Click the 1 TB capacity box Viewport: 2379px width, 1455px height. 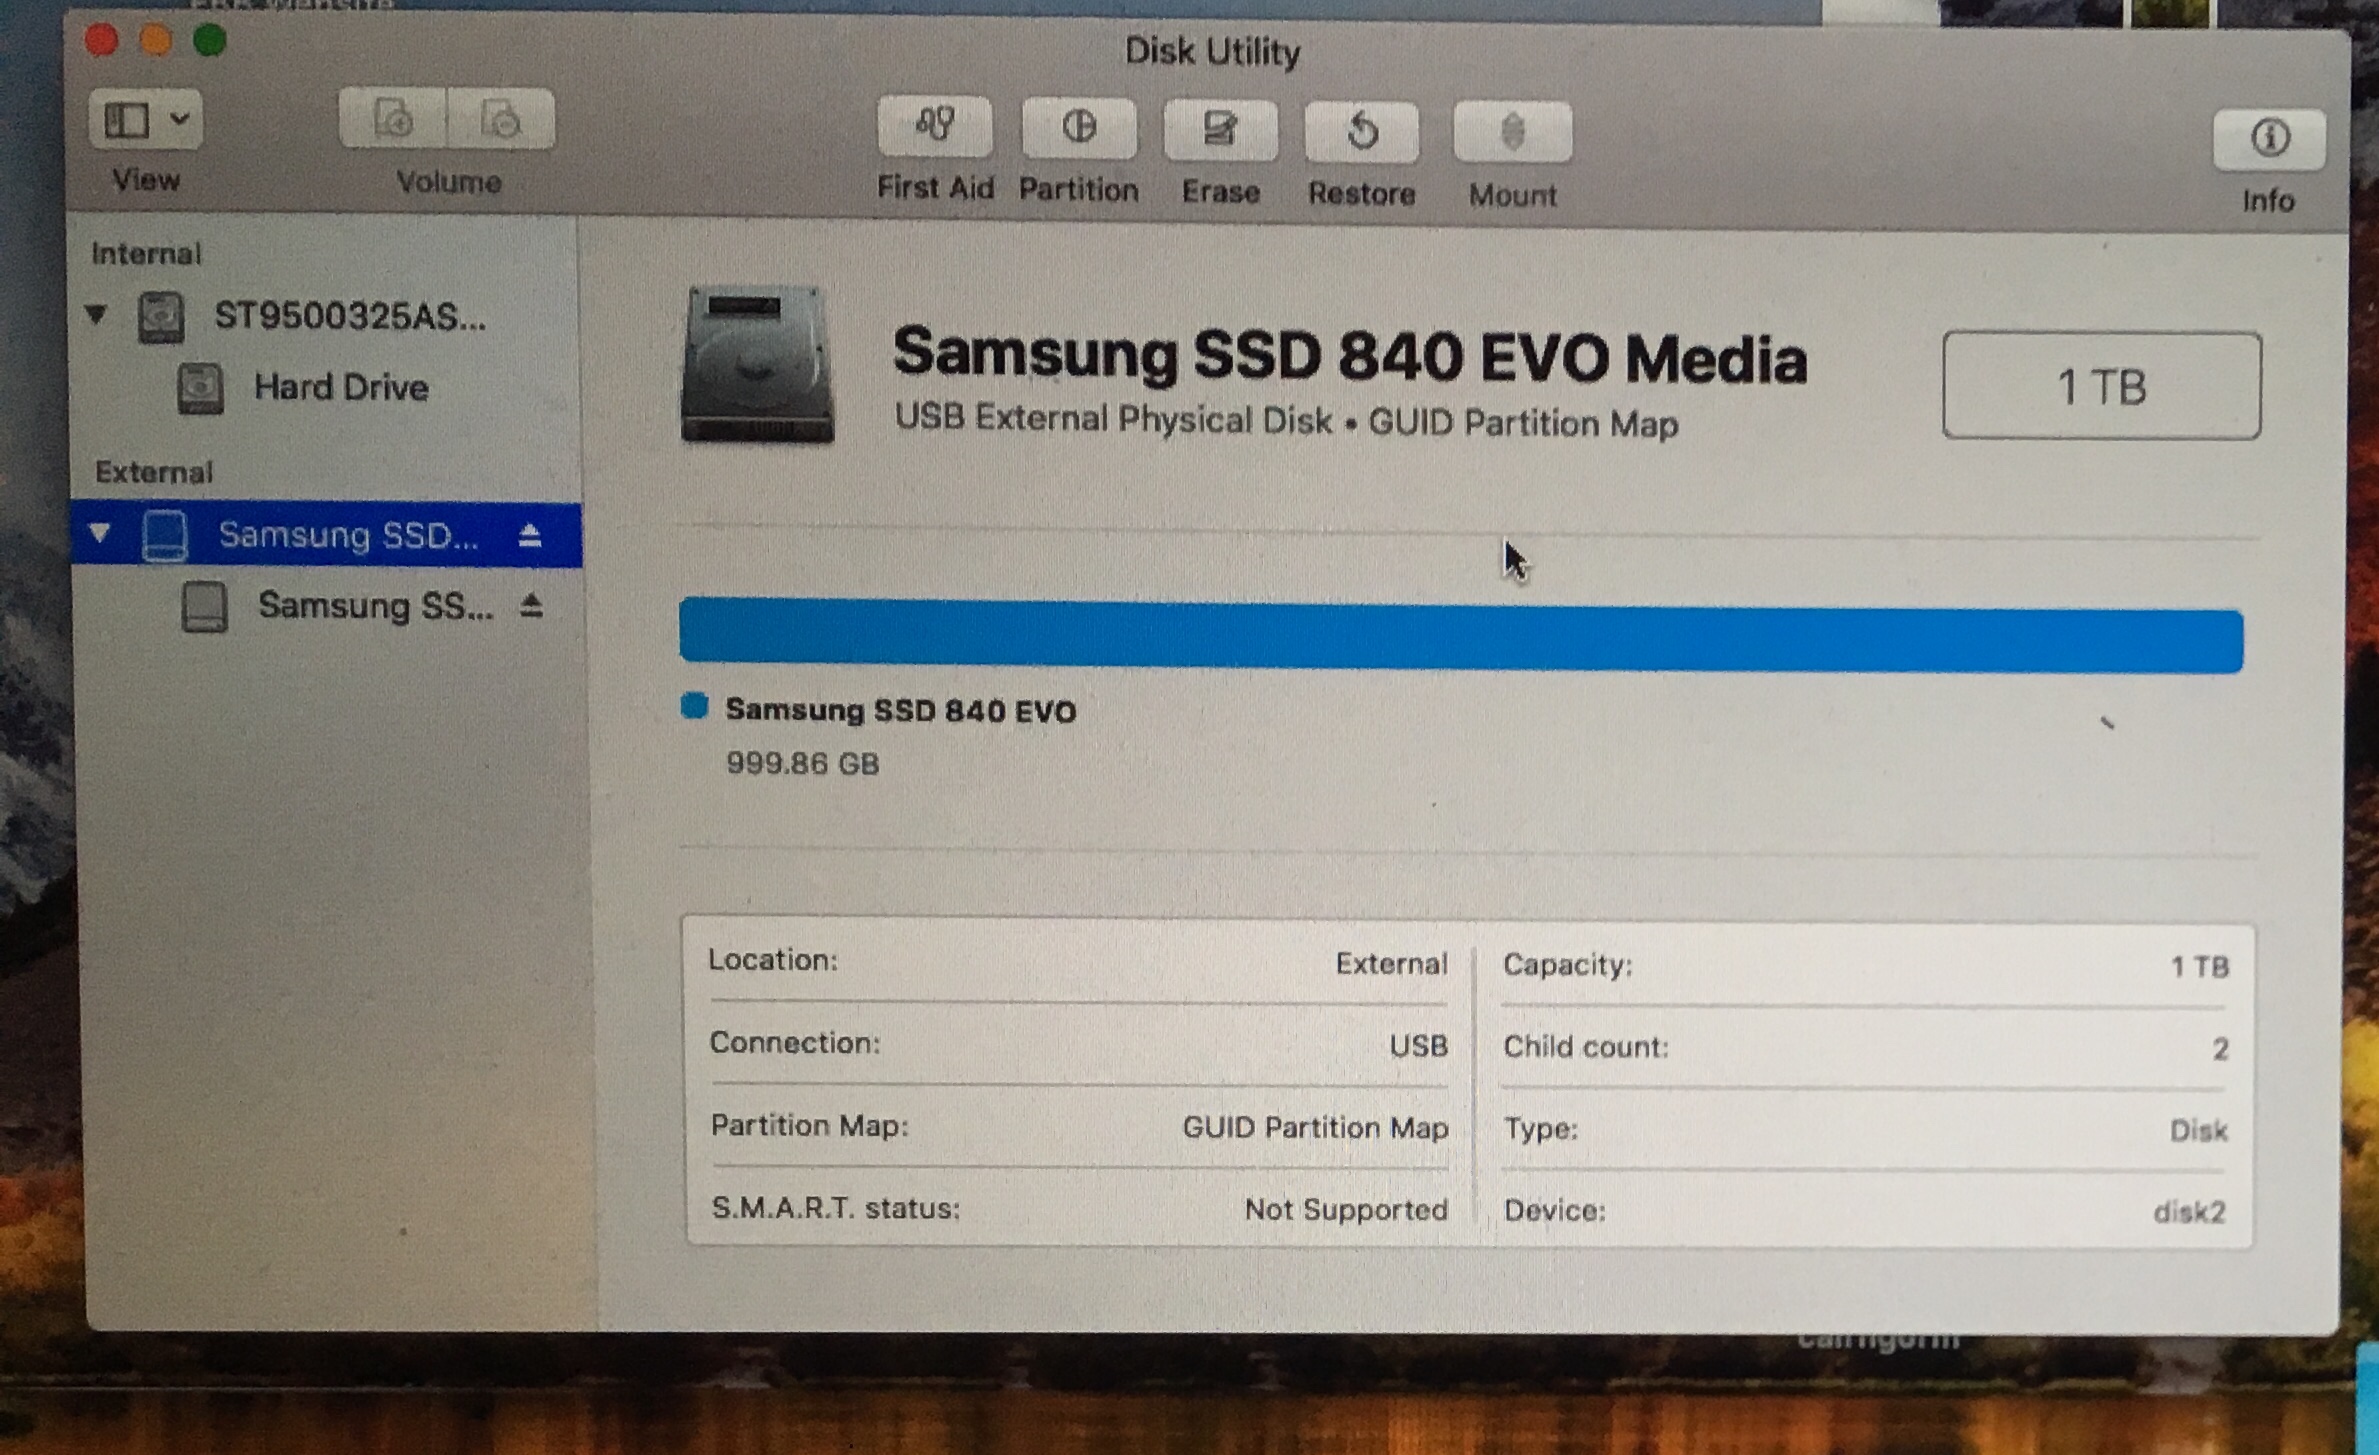tap(2101, 386)
